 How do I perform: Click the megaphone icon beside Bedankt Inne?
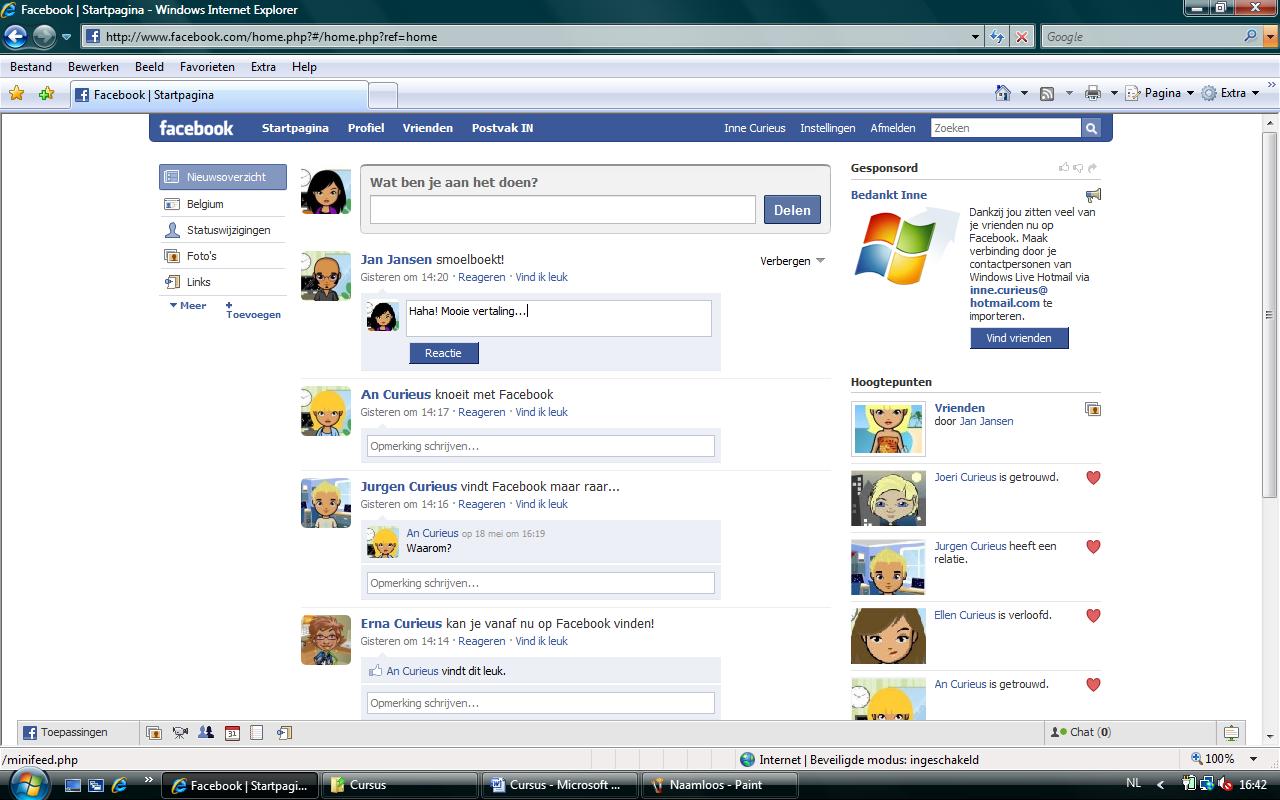point(1093,195)
